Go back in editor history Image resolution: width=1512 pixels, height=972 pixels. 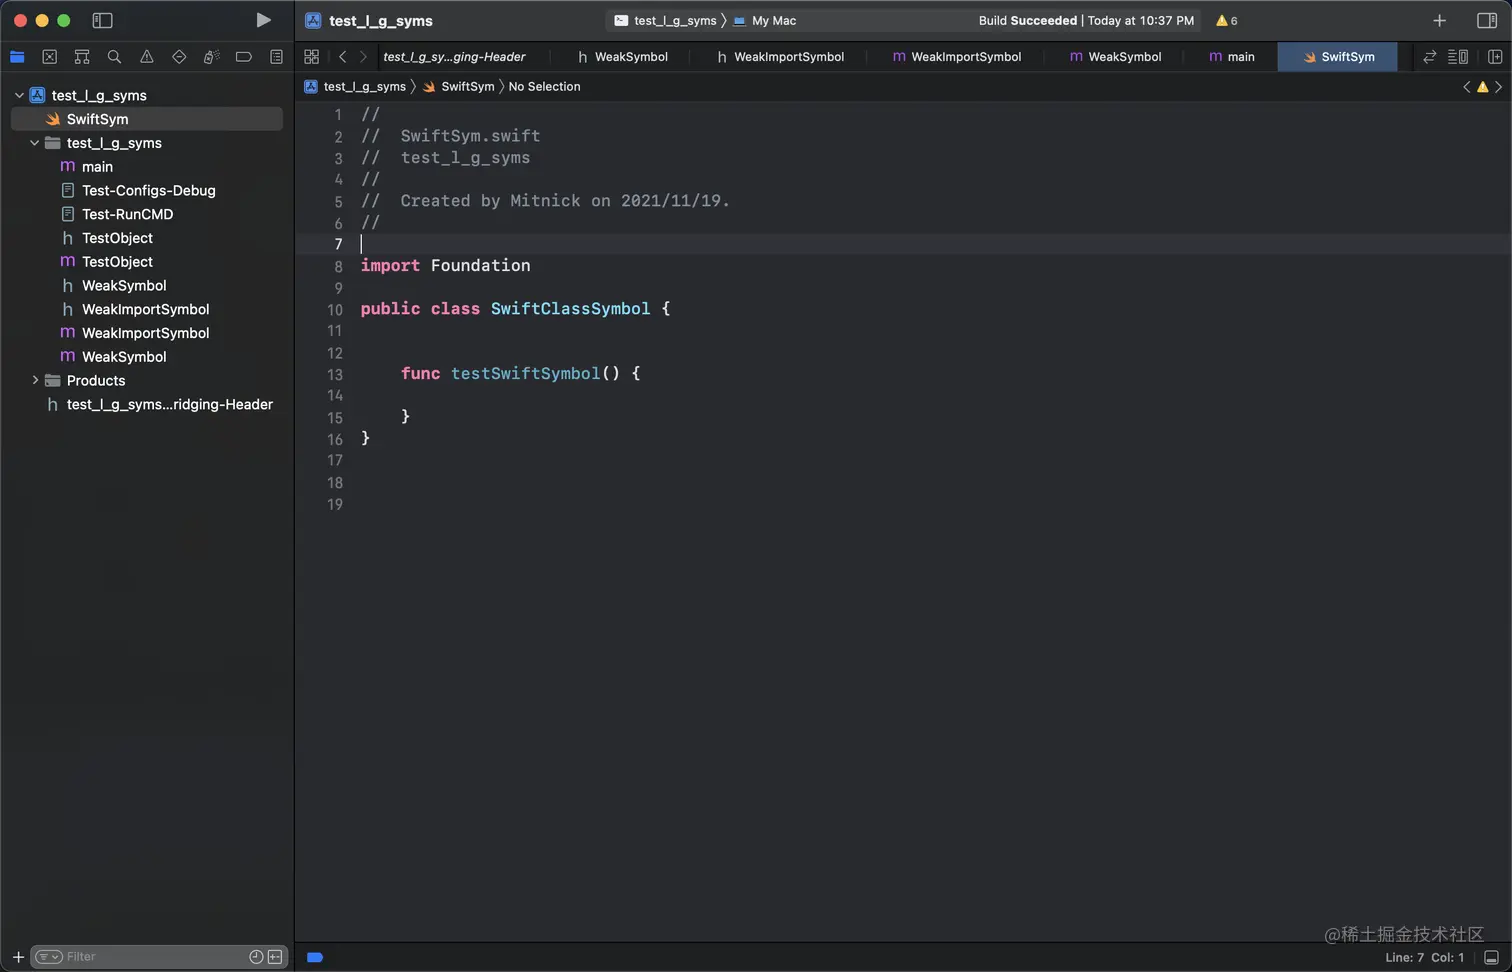342,57
